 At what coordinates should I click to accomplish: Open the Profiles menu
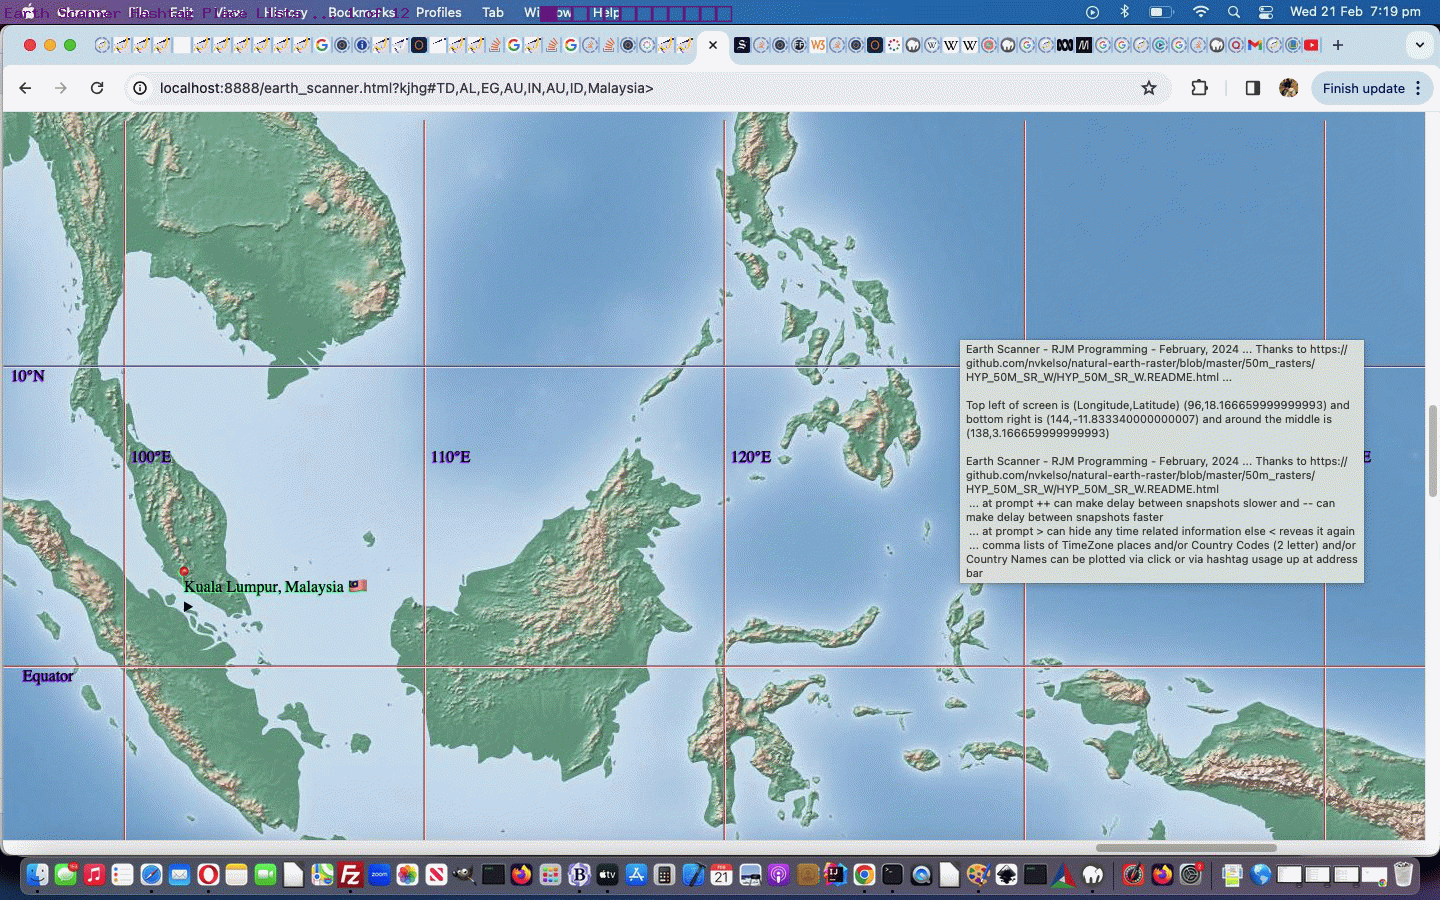click(x=438, y=12)
